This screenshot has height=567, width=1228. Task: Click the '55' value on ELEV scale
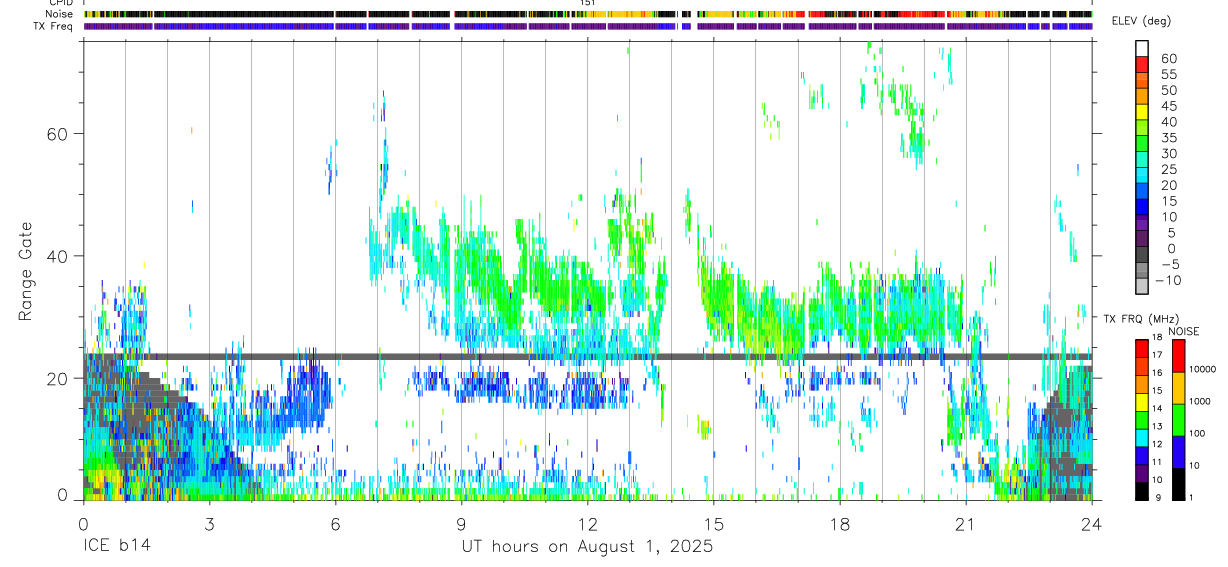(x=1168, y=74)
